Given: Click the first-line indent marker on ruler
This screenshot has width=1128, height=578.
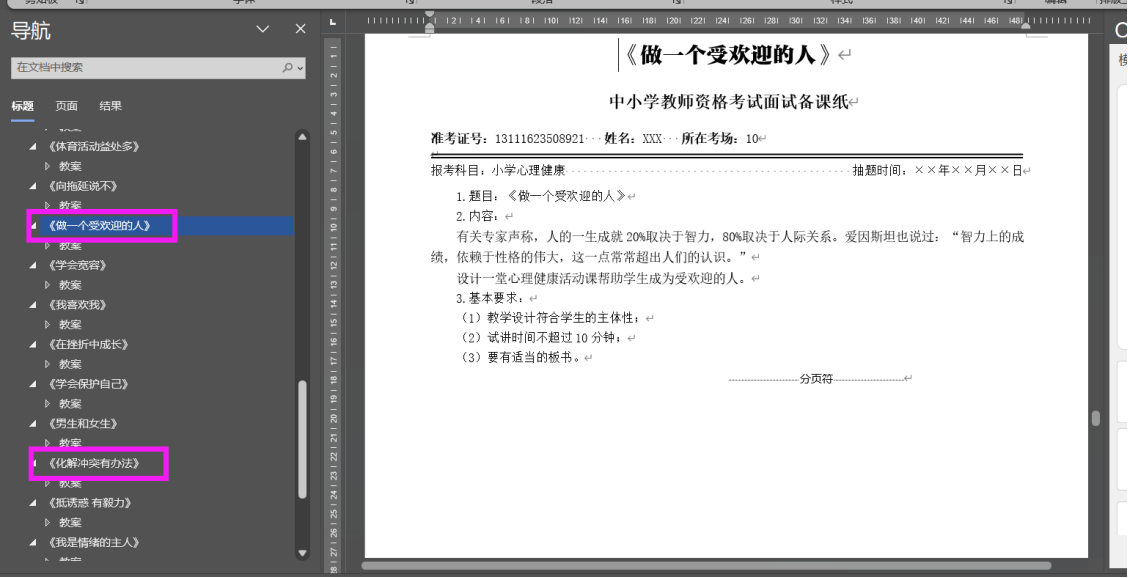Looking at the screenshot, I should tap(430, 16).
